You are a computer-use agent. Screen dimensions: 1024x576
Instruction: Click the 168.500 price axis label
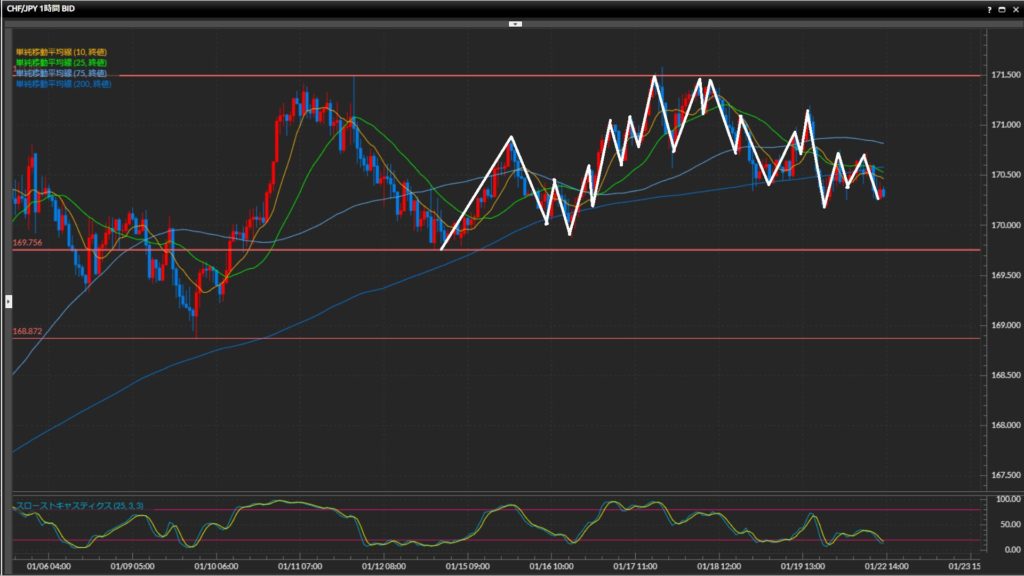tap(1003, 375)
